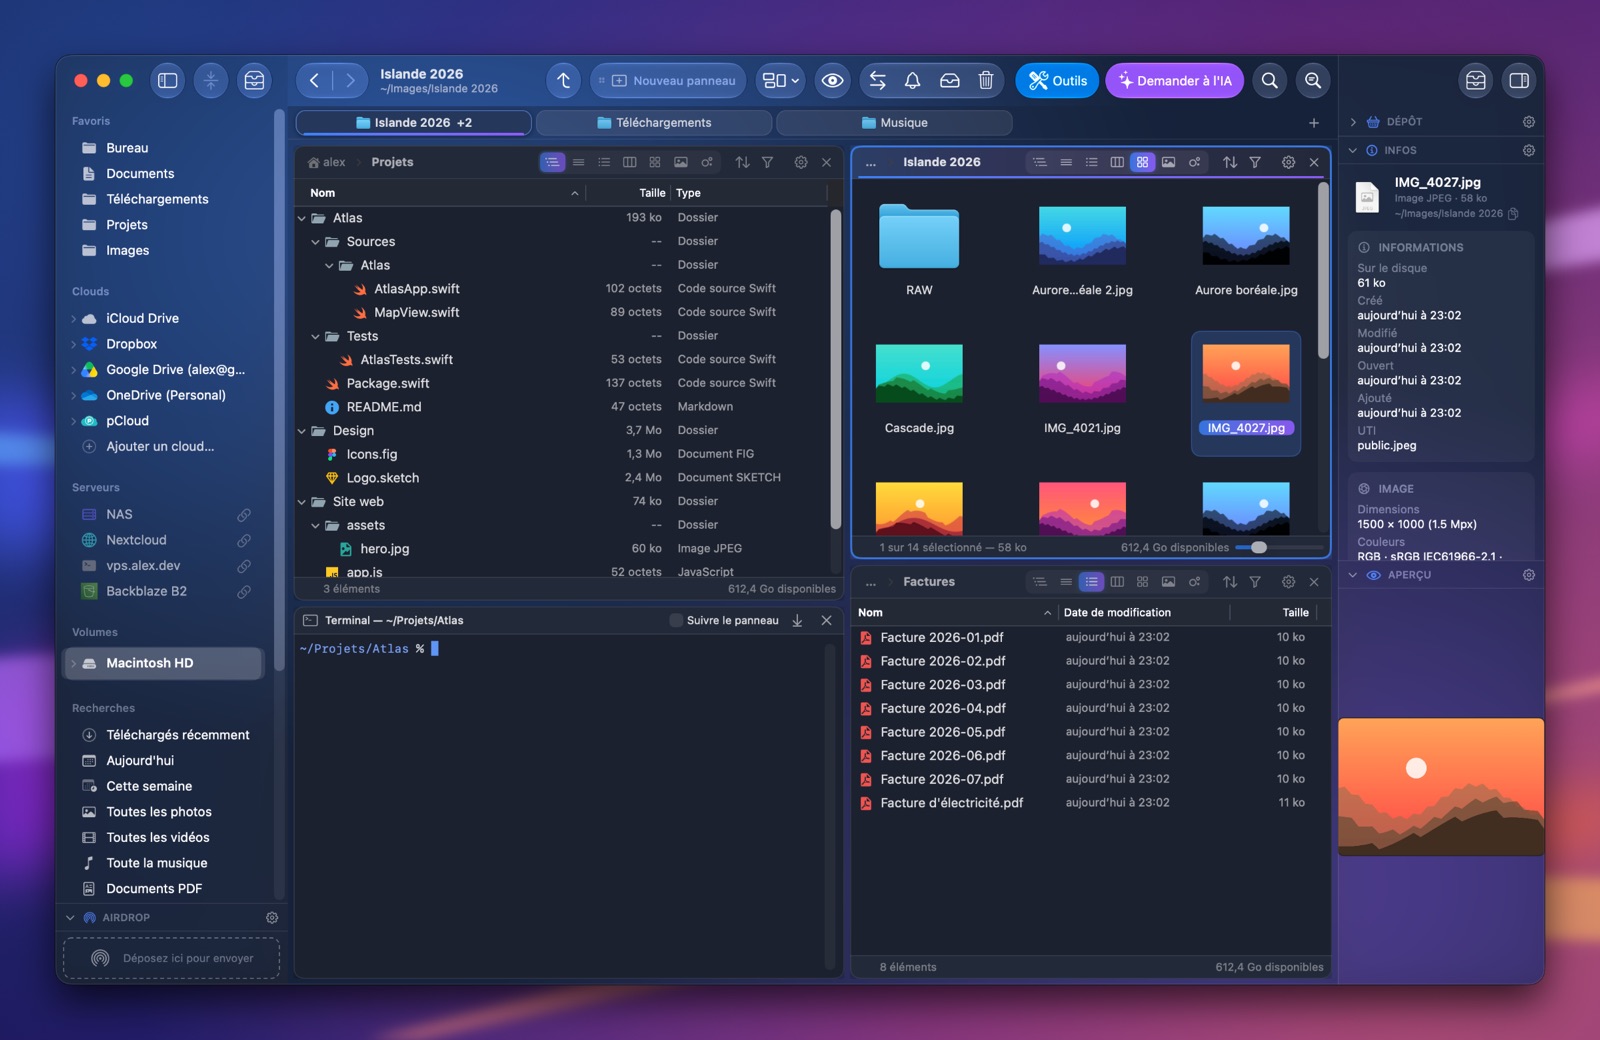1600x1040 pixels.
Task: Click Ajouter un cloud… link
Action: pos(160,447)
